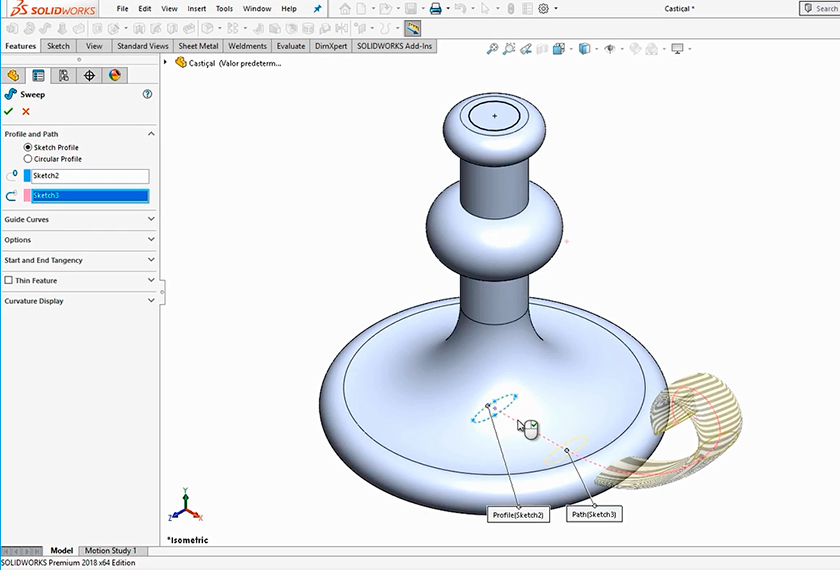Open the DisplayManager color sphere tab
The width and height of the screenshot is (840, 570).
(115, 75)
